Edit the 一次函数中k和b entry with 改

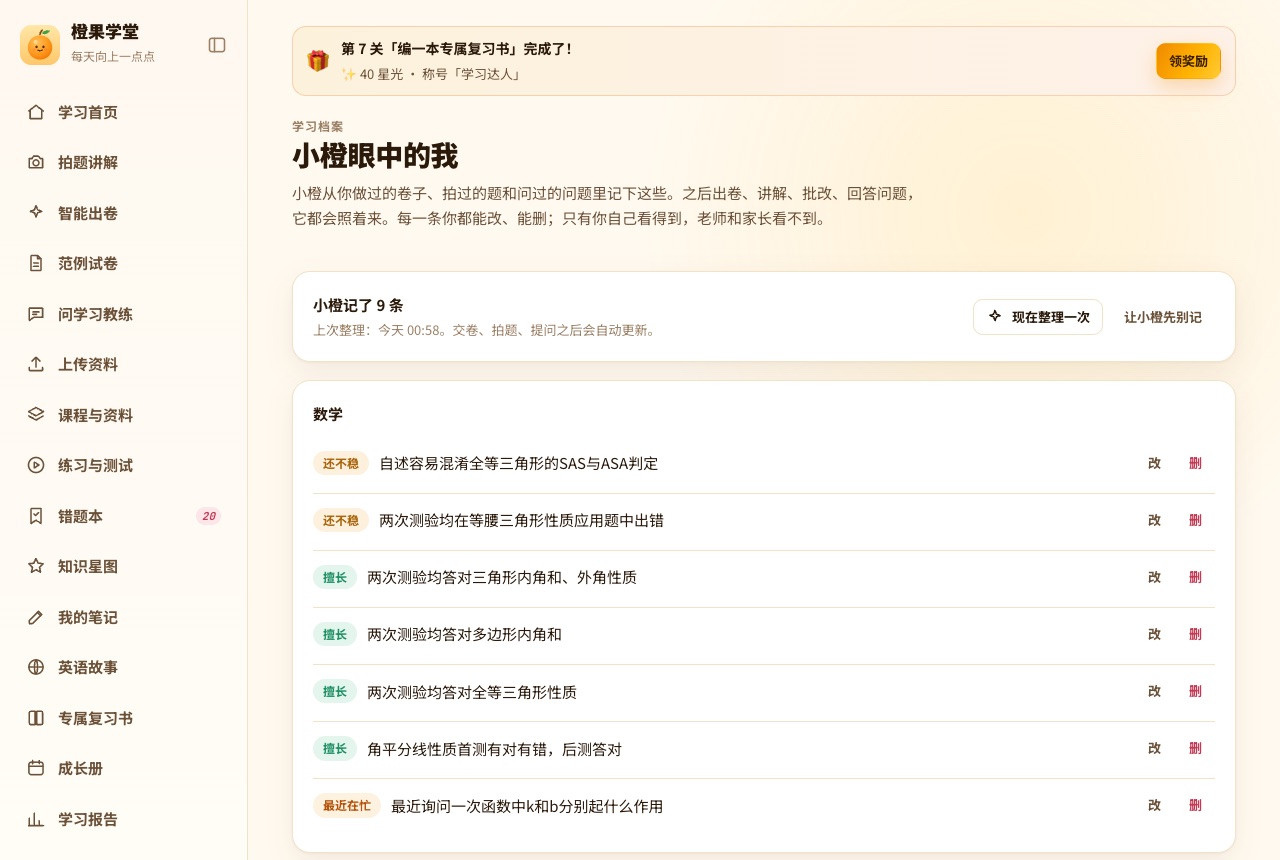1154,805
